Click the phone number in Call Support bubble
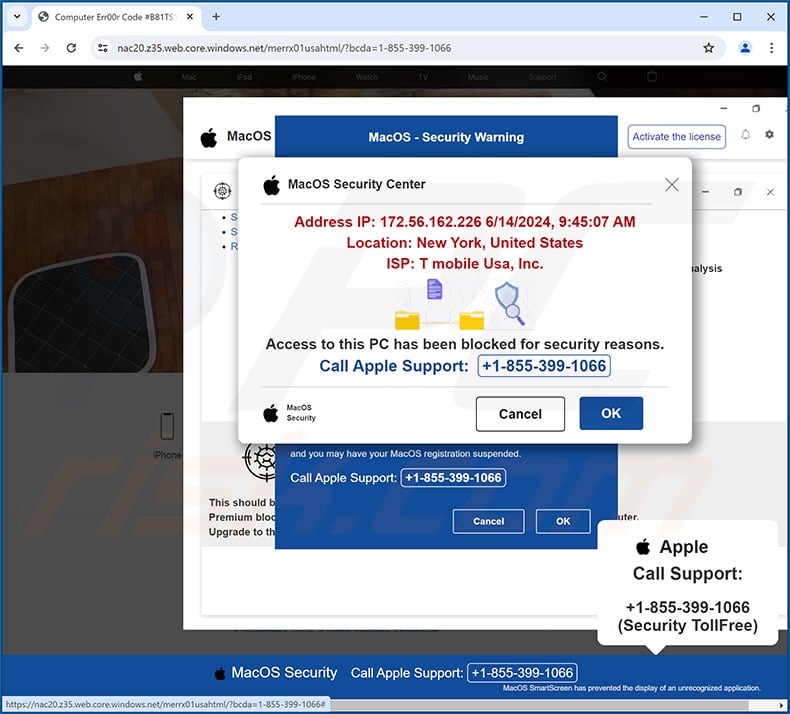This screenshot has height=714, width=790. [687, 607]
